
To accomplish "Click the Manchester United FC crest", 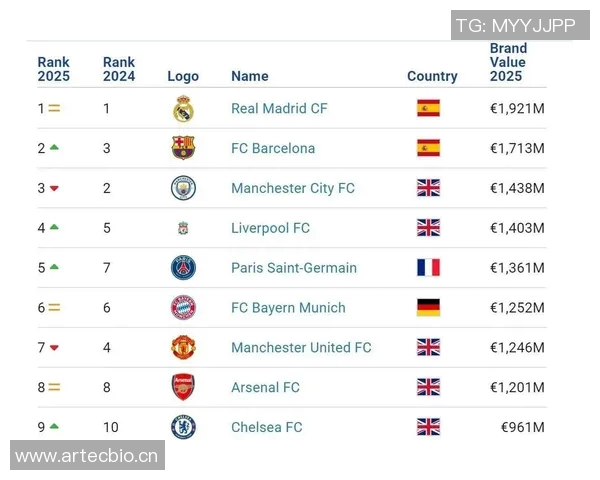I will pos(183,348).
